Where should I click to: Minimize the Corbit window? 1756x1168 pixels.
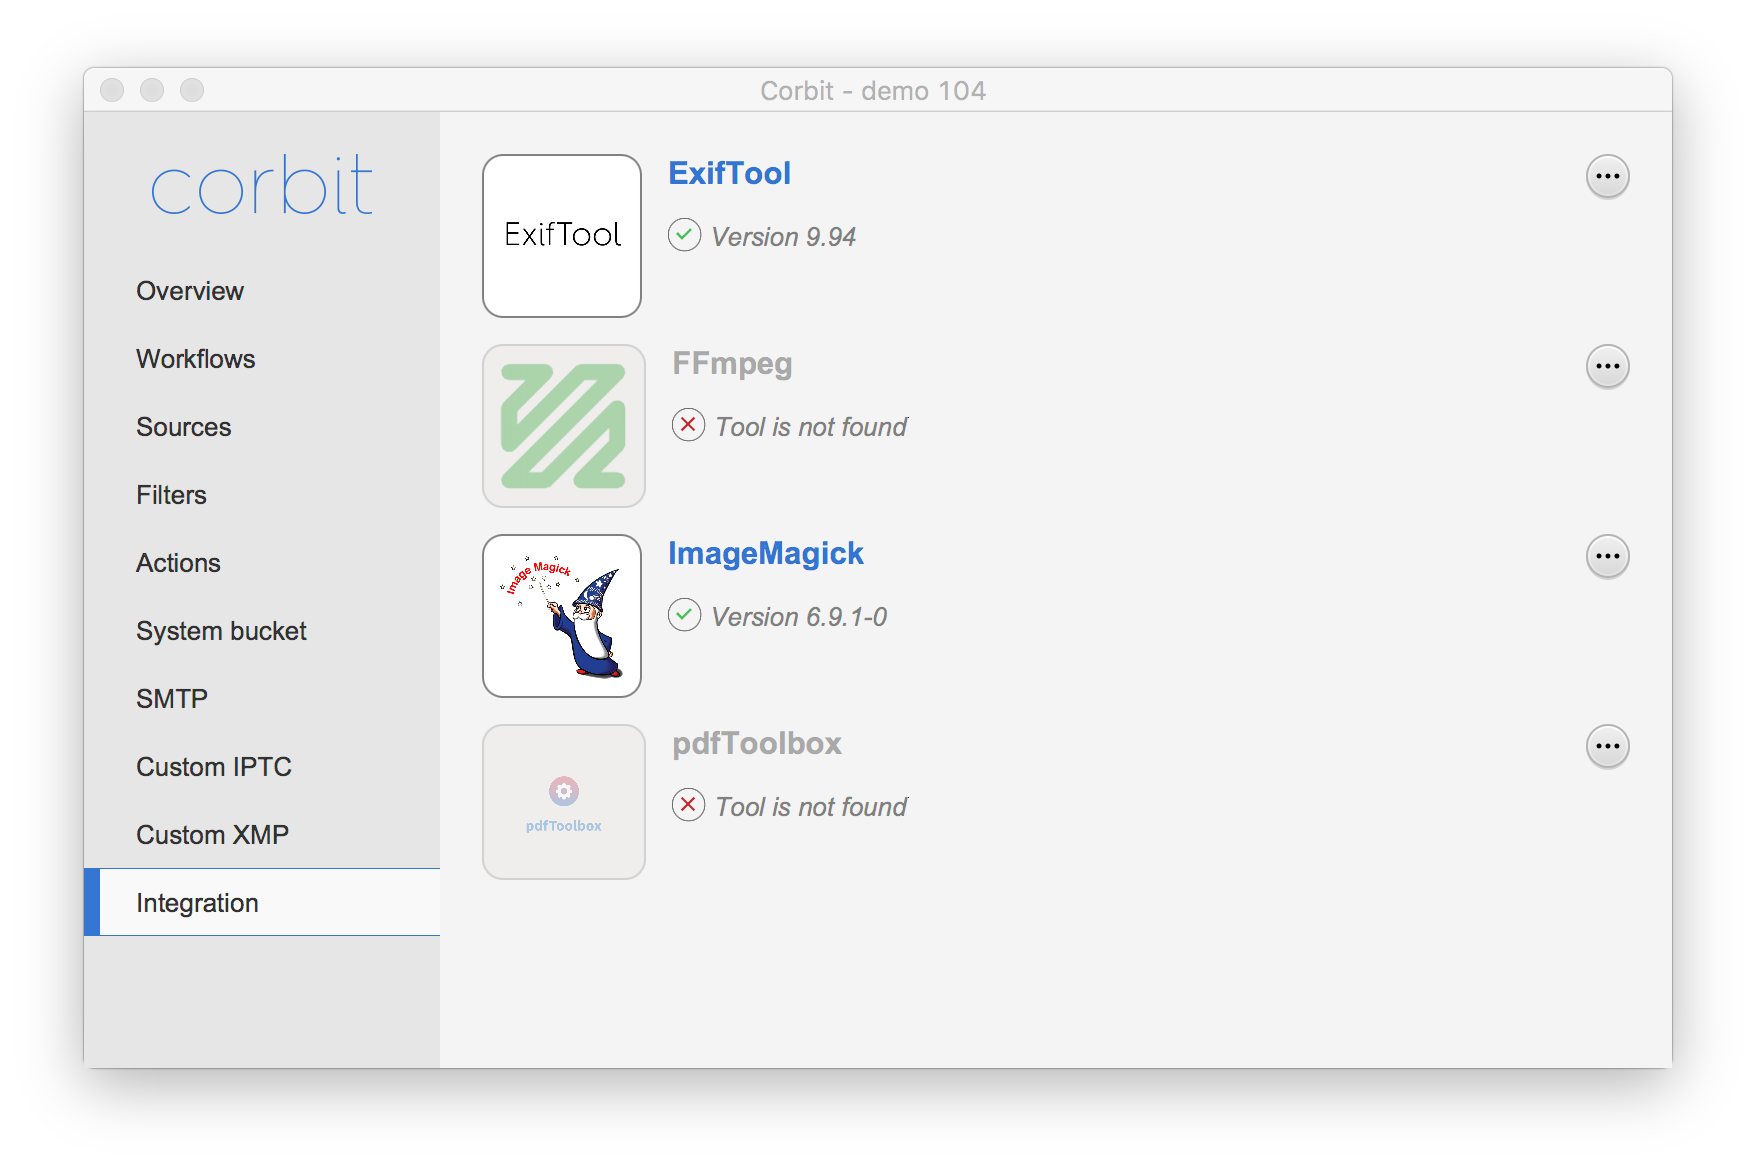coord(152,90)
